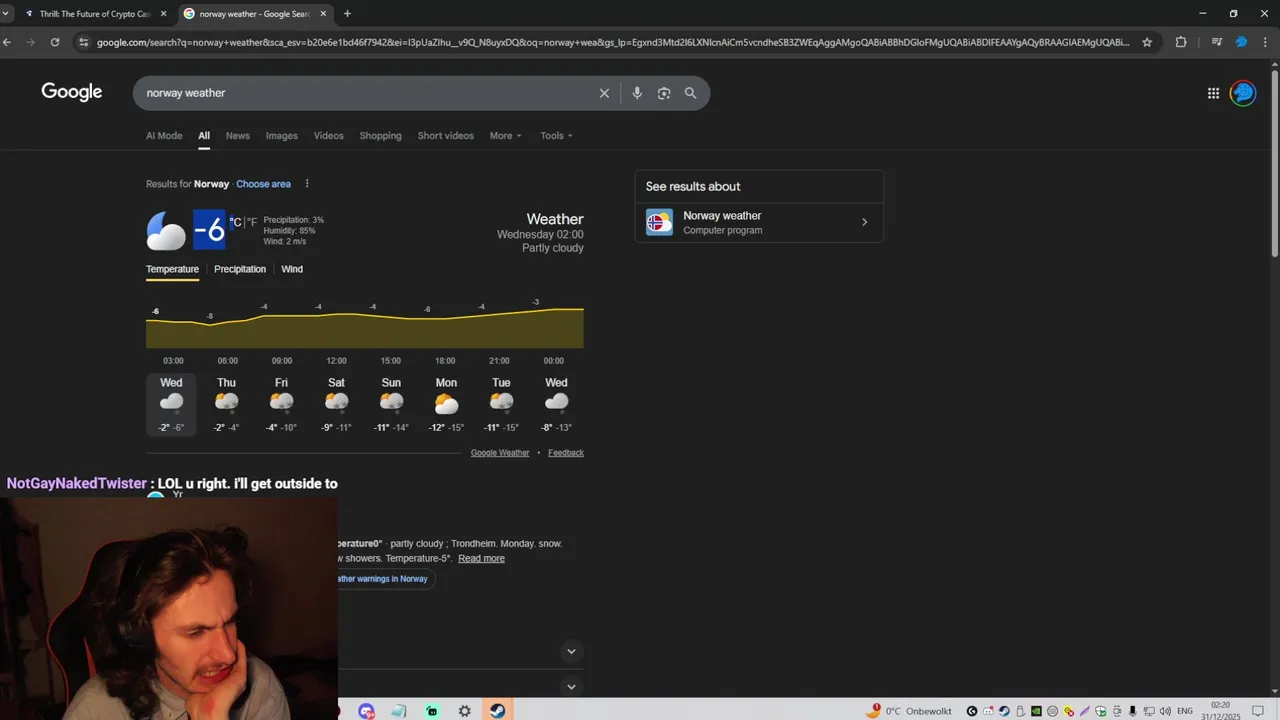
Task: View site information icon in address bar
Action: point(84,42)
